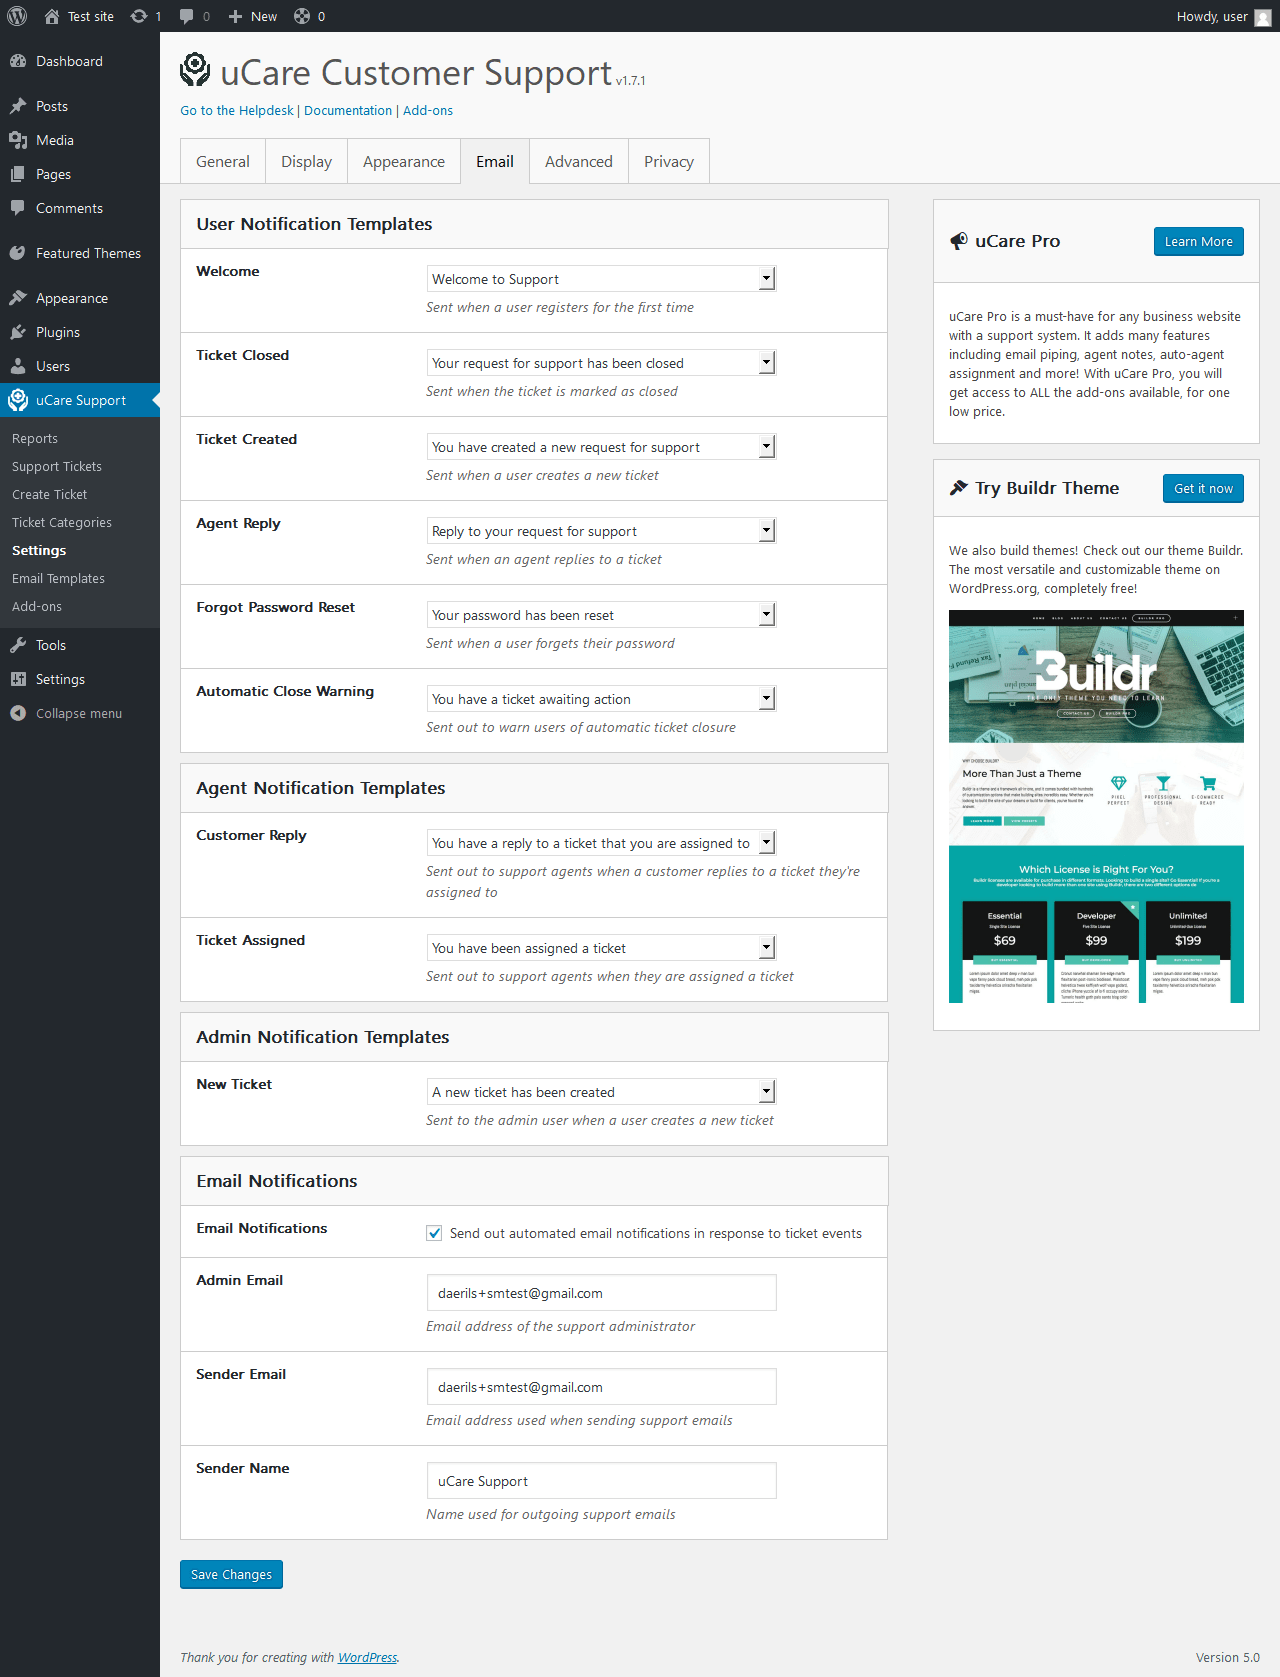Open the New Ticket template dropdown
Viewport: 1280px width, 1677px height.
click(x=601, y=1092)
